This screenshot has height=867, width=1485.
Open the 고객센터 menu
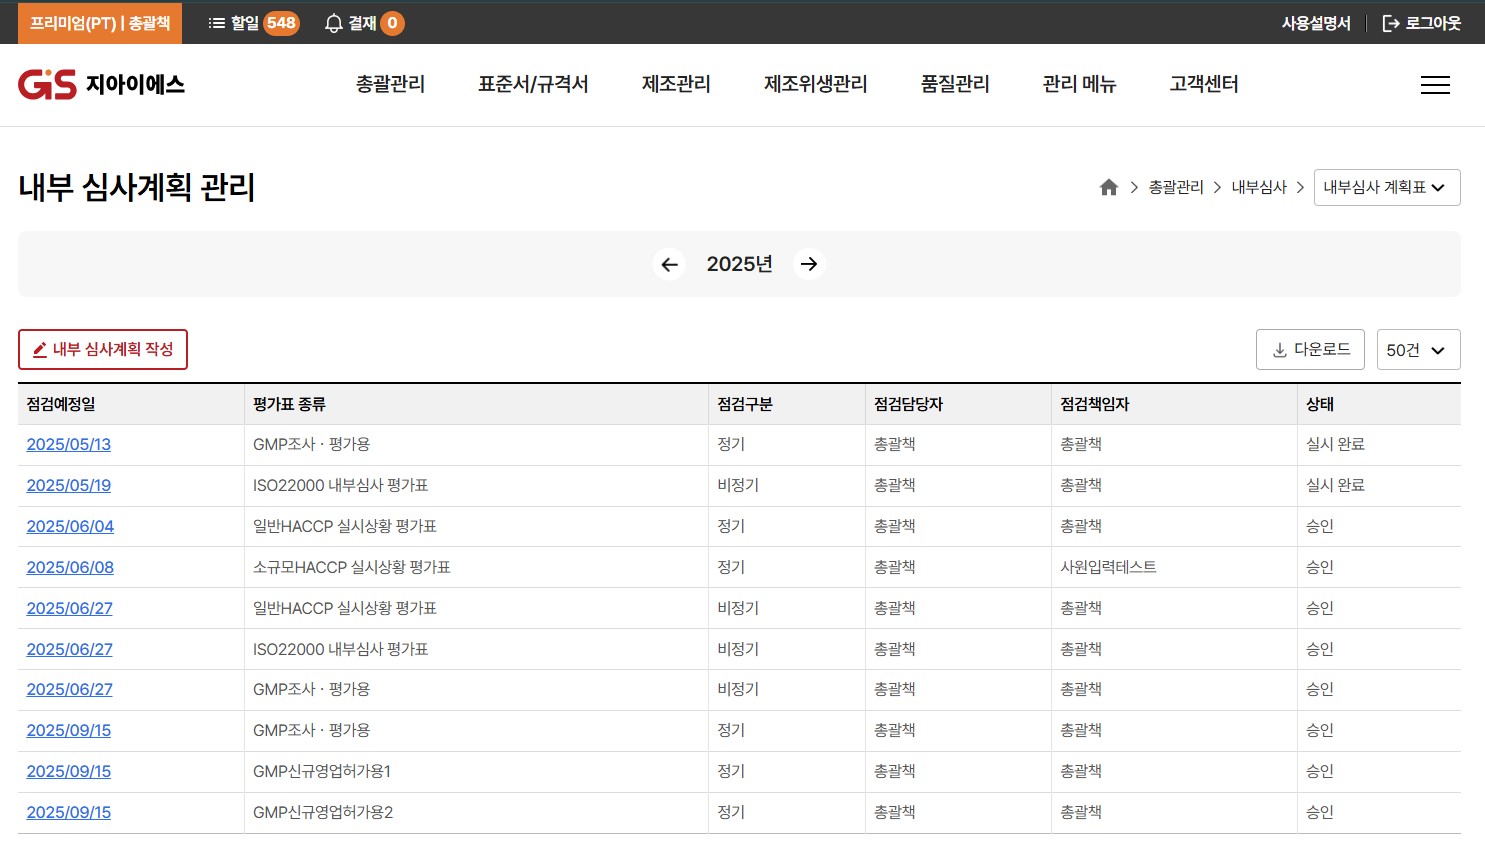pos(1204,85)
